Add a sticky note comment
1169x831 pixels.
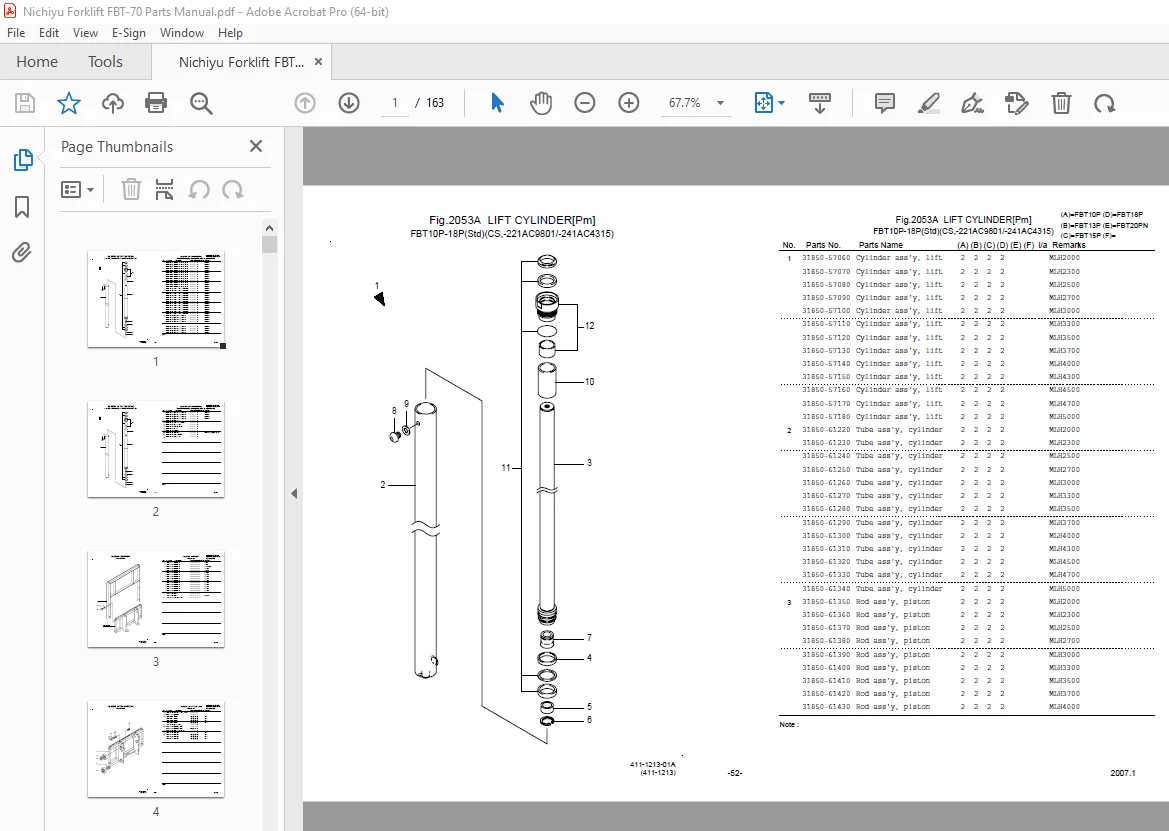point(884,103)
